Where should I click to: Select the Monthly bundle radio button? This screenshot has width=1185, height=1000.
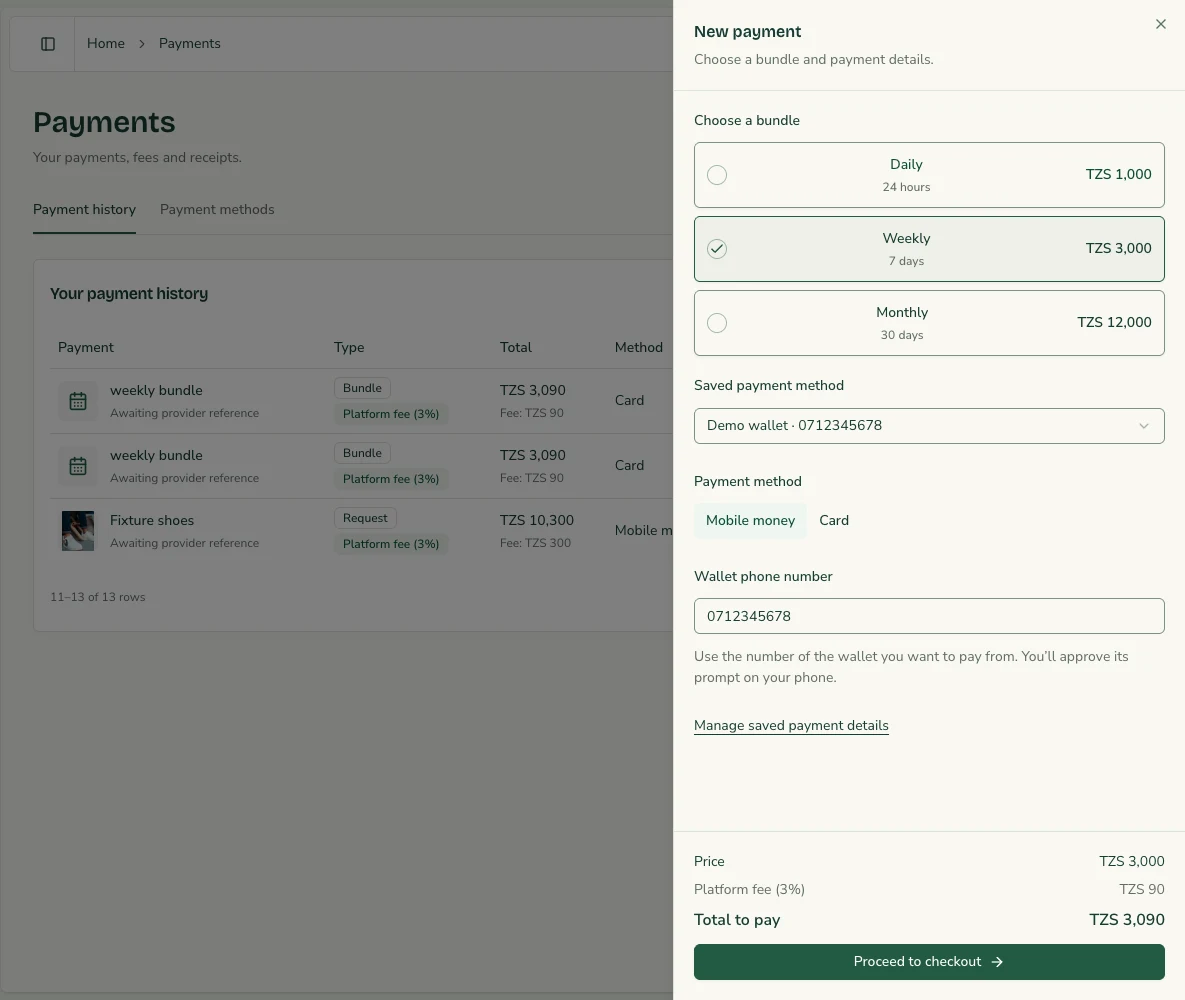(x=716, y=323)
